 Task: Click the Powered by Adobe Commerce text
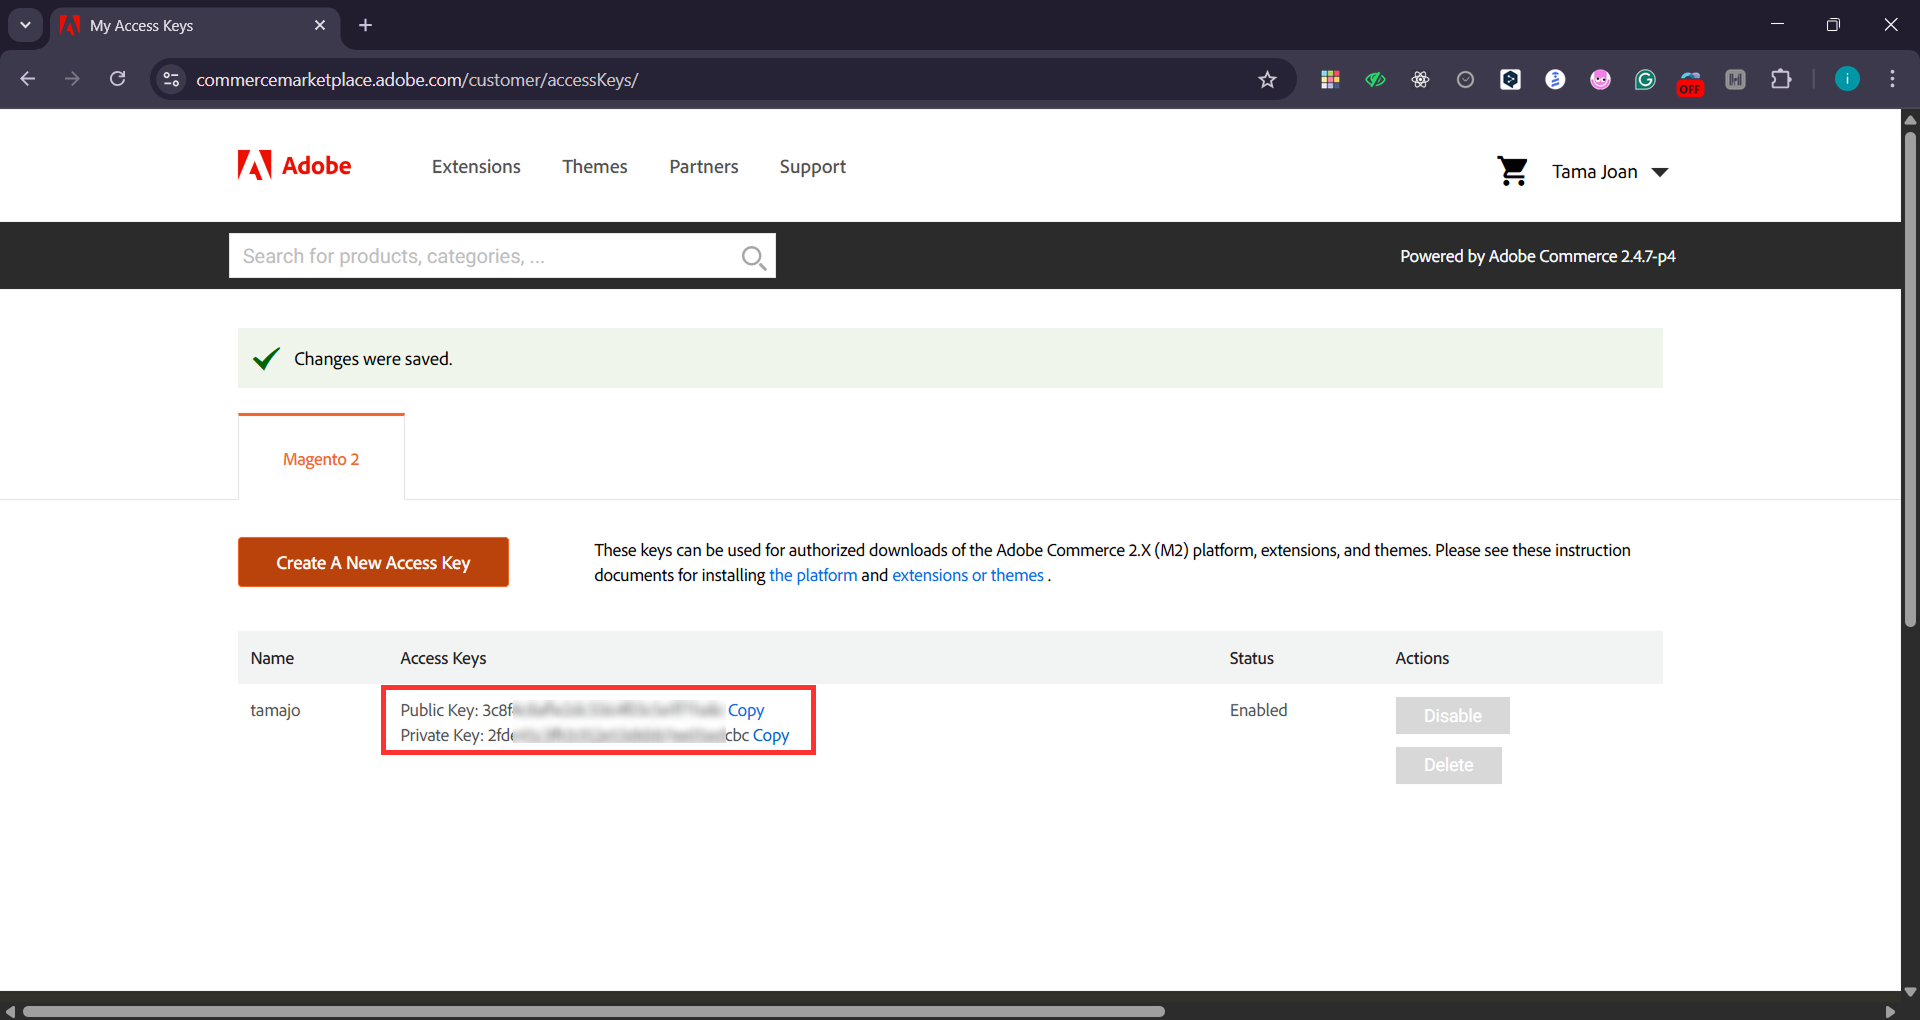(1538, 256)
